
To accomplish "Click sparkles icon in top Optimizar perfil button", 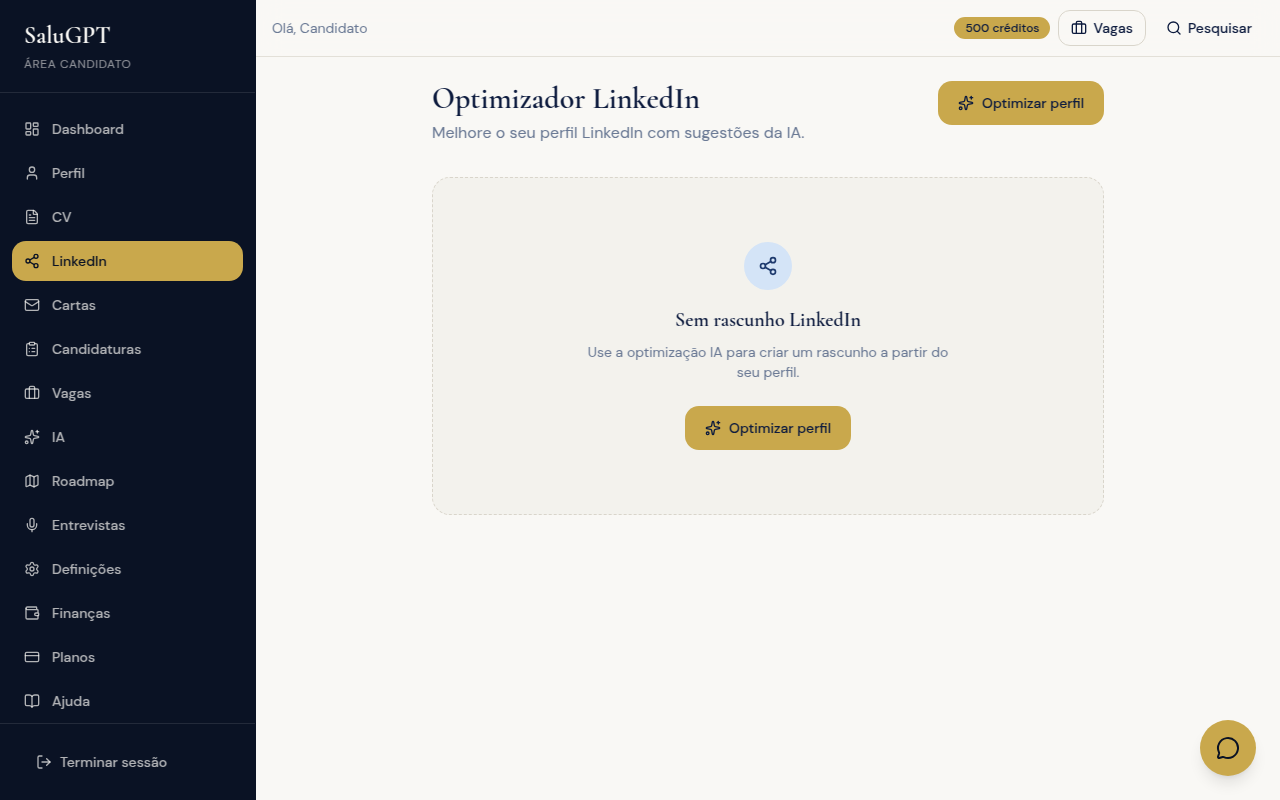I will click(966, 103).
